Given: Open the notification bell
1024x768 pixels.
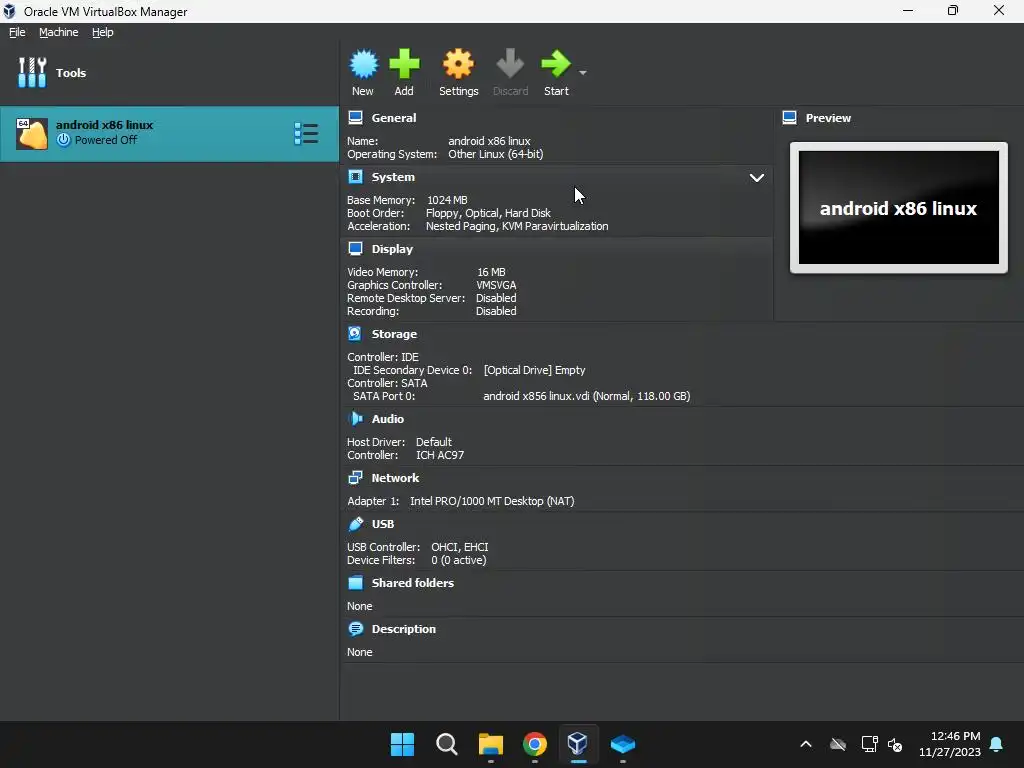Looking at the screenshot, I should tap(997, 744).
